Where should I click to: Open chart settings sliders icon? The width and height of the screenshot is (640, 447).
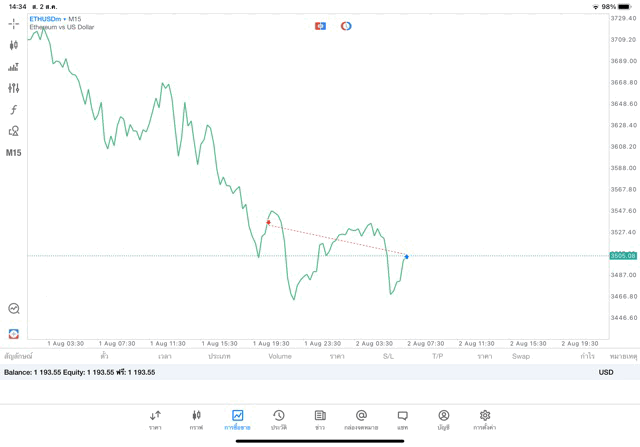click(x=13, y=88)
